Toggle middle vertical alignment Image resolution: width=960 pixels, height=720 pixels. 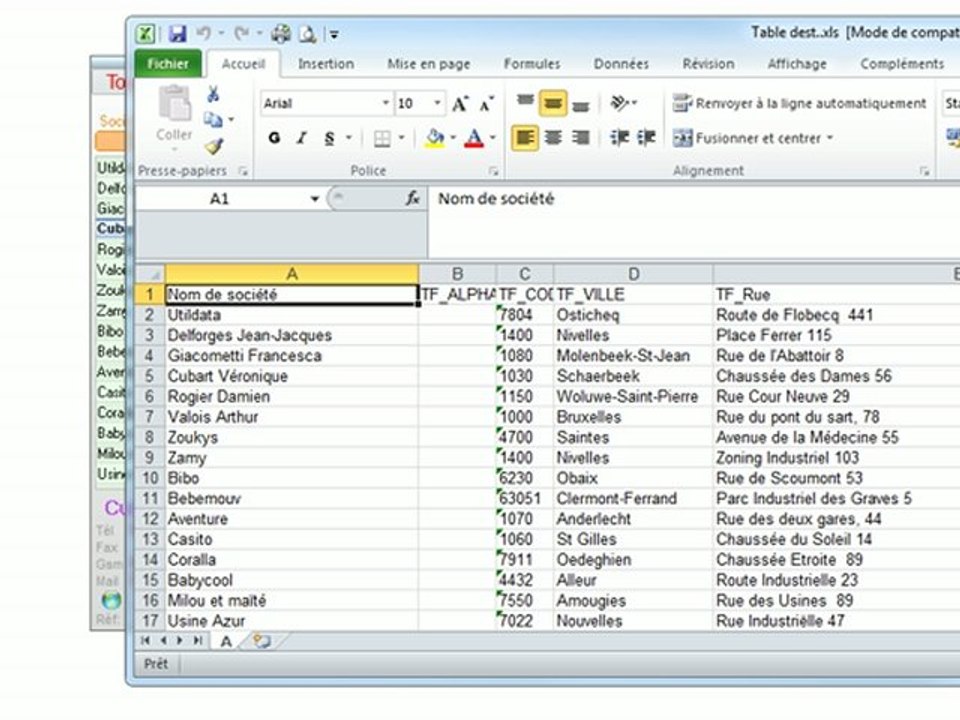(553, 103)
